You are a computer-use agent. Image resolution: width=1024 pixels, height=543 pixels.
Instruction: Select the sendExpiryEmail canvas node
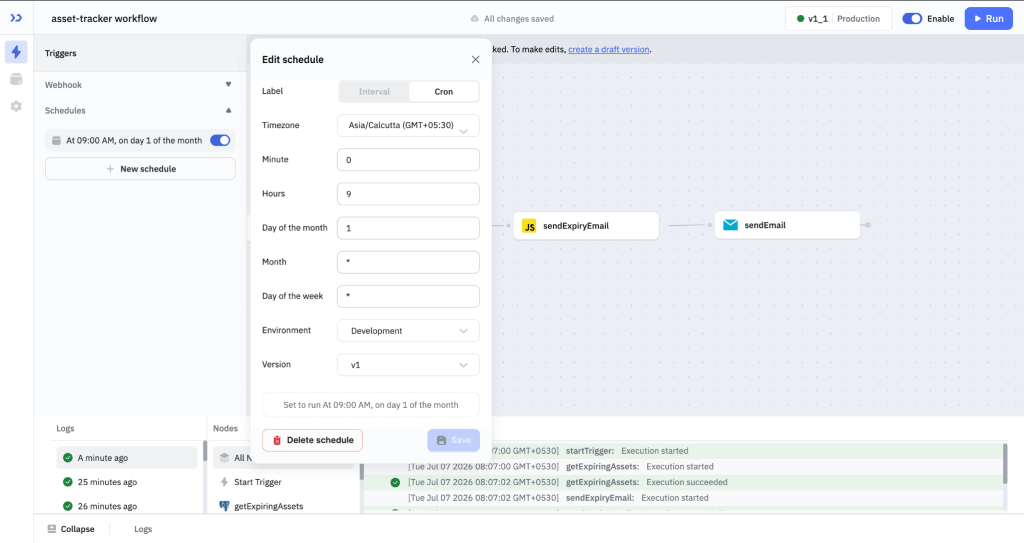(586, 226)
